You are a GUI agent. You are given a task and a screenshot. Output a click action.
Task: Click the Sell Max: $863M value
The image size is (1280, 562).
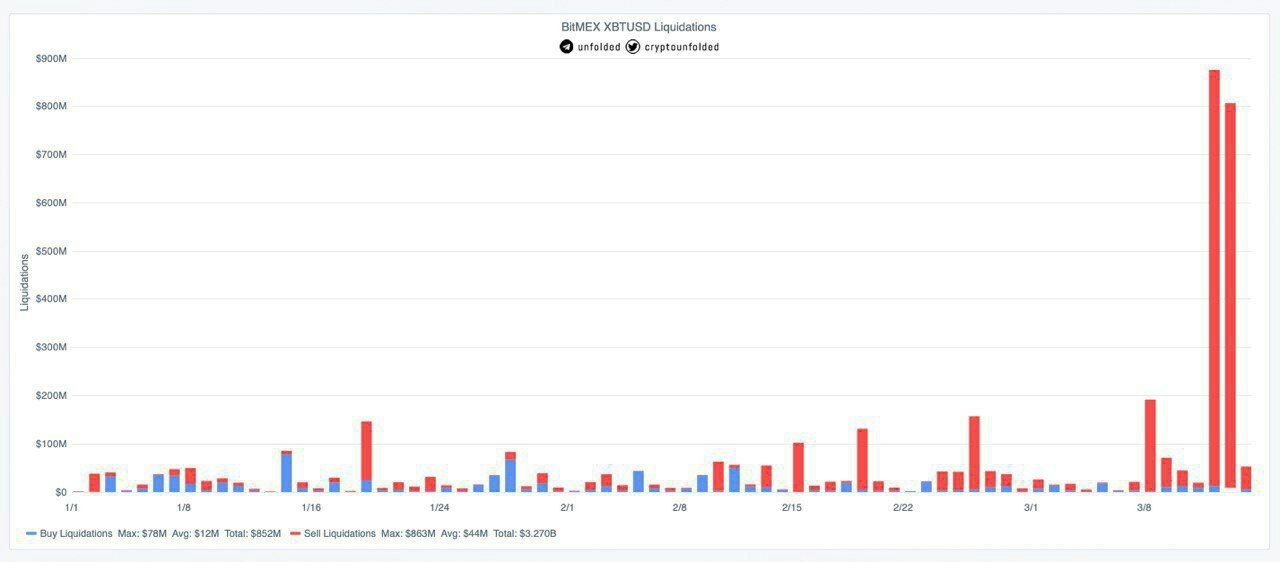408,534
